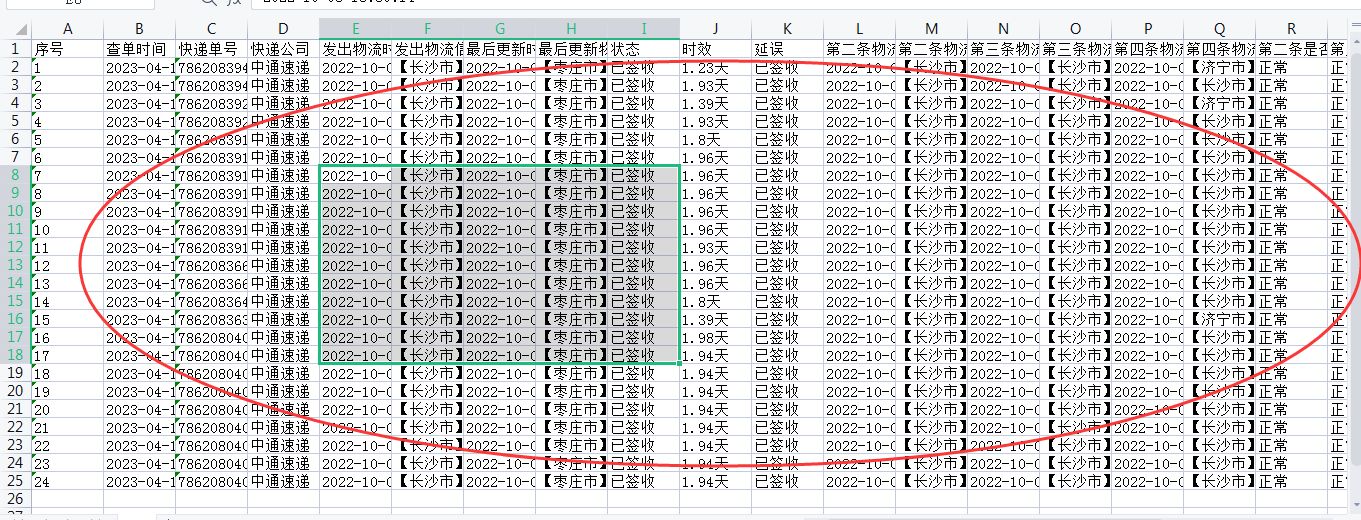Click the date cell P20 starting 2022-10
Screen dimensions: 1361x520
tap(1147, 391)
